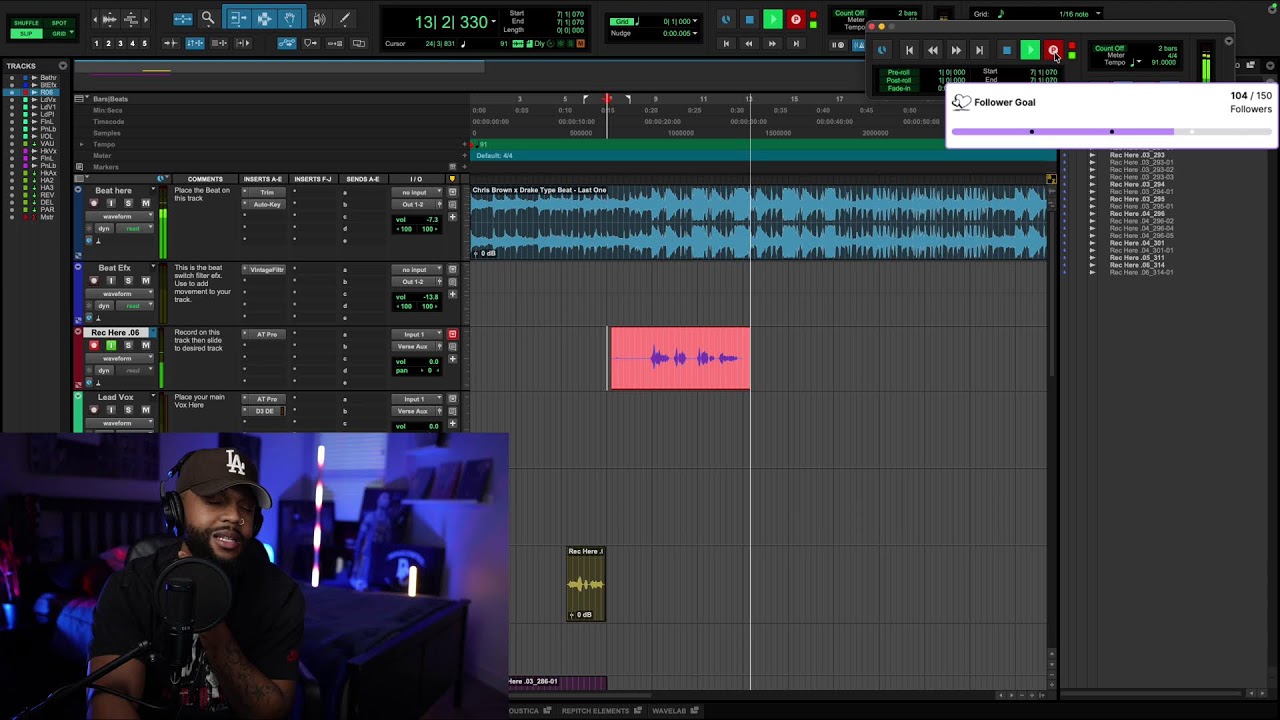Click the MIDI zoom button
Viewport: 1280px width, 720px height.
[131, 18]
